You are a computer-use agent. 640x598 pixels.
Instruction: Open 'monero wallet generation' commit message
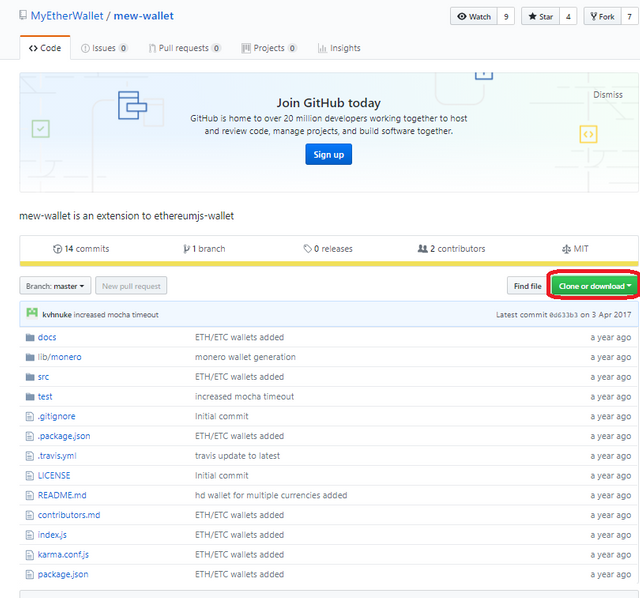[245, 357]
